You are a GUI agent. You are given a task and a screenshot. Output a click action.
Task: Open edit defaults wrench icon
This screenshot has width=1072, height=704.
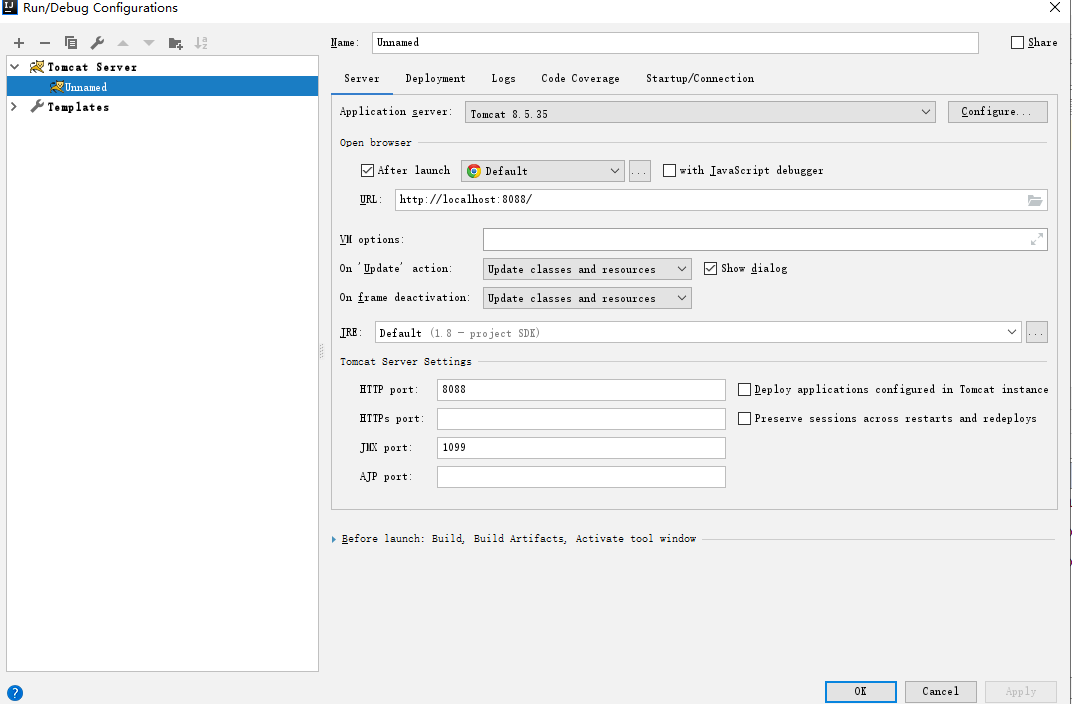[x=97, y=43]
